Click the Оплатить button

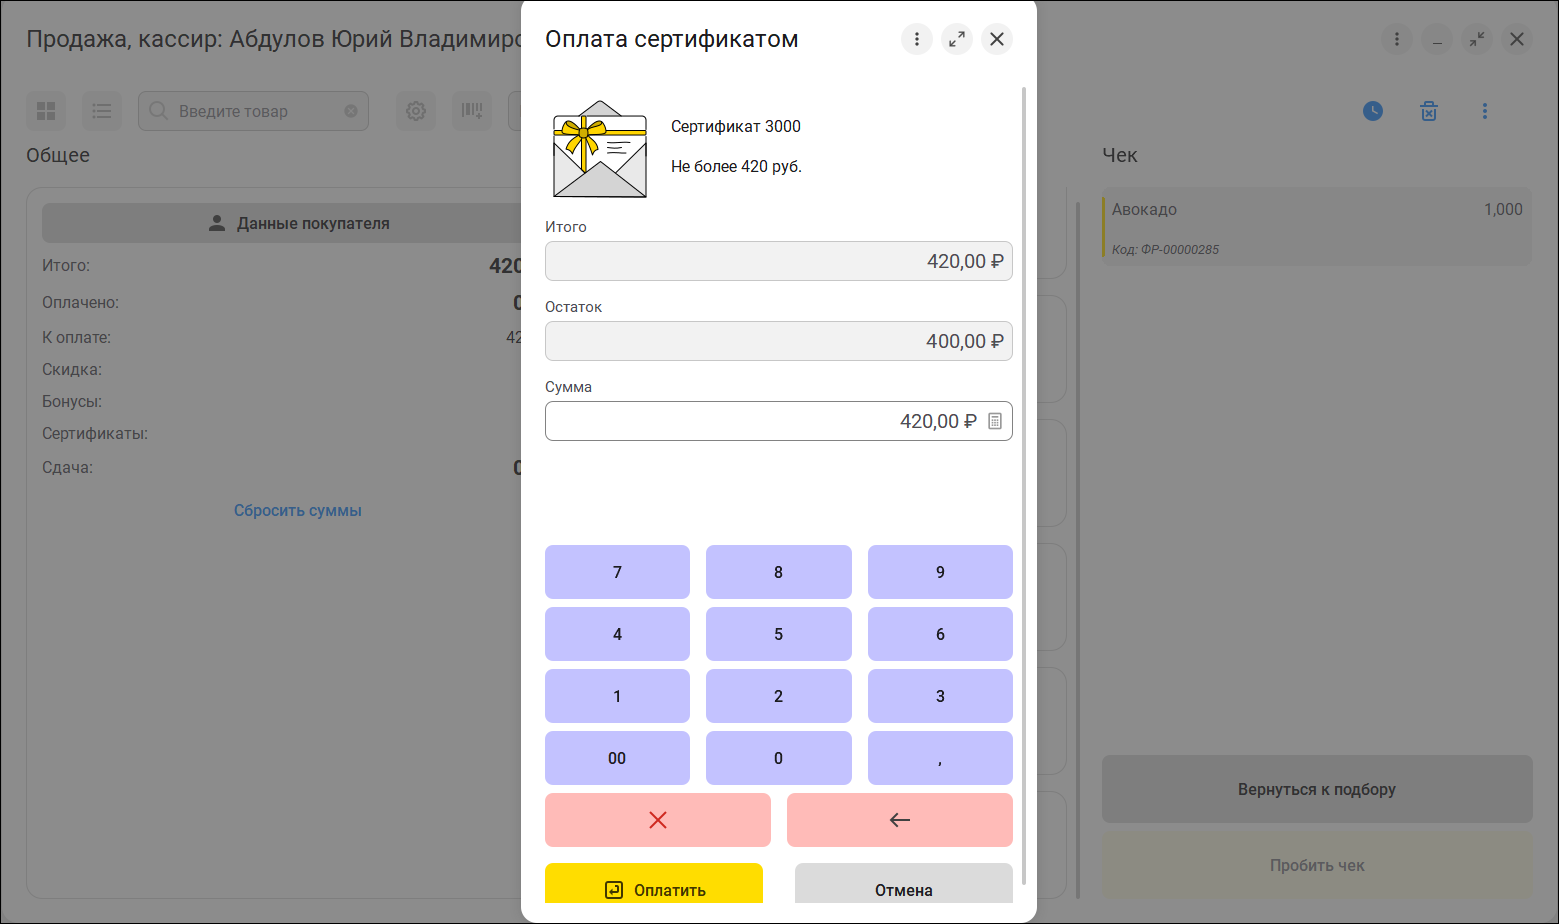click(x=654, y=885)
